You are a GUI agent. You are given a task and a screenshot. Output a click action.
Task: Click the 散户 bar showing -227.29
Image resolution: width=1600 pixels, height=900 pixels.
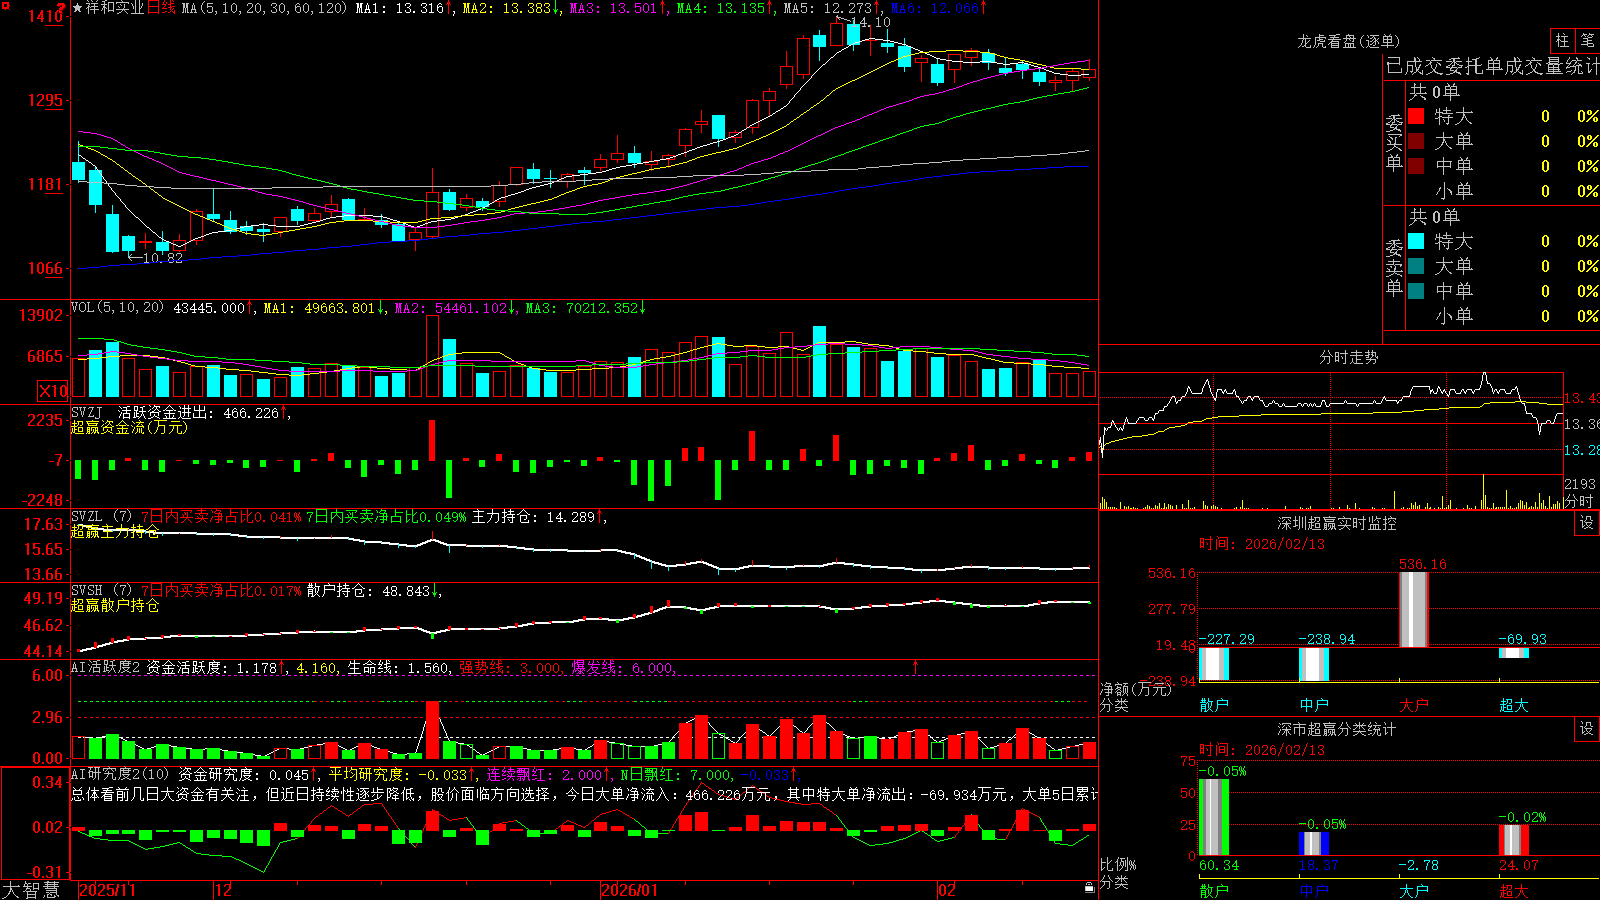pyautogui.click(x=1213, y=664)
